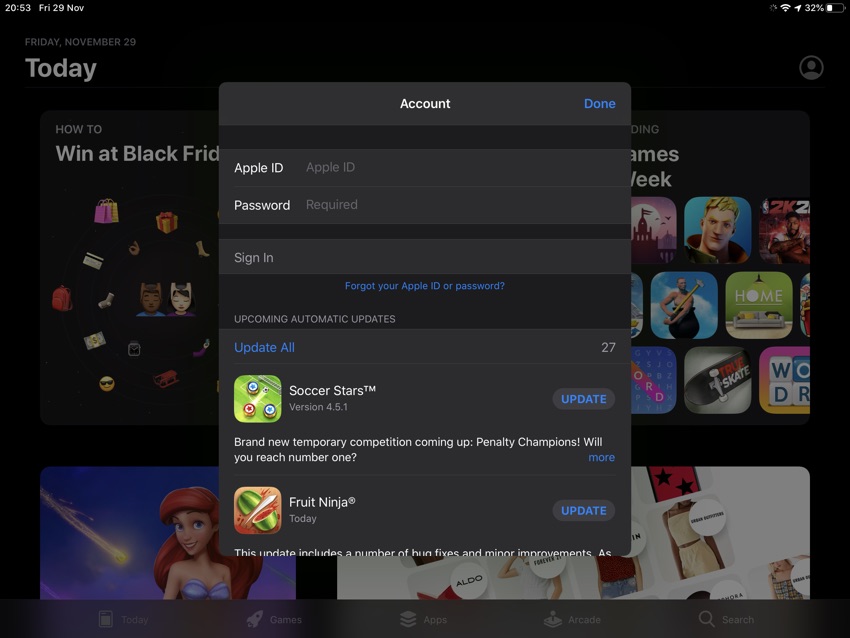The image size is (850, 638).
Task: Open the castle silhouette game icon
Action: pos(654,230)
